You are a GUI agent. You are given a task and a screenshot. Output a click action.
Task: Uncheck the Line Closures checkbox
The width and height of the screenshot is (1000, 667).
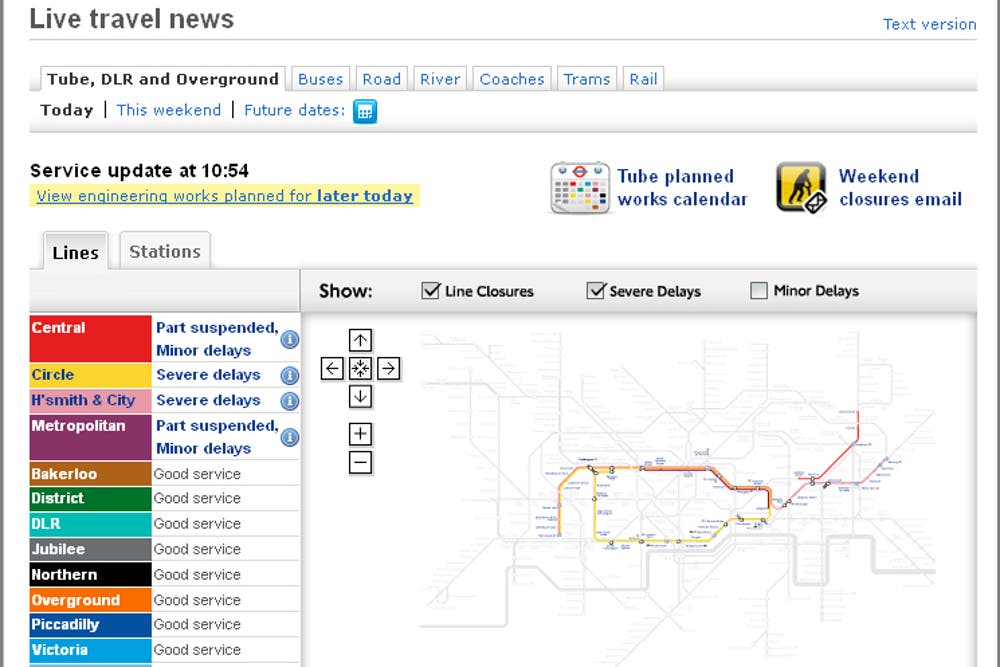431,291
